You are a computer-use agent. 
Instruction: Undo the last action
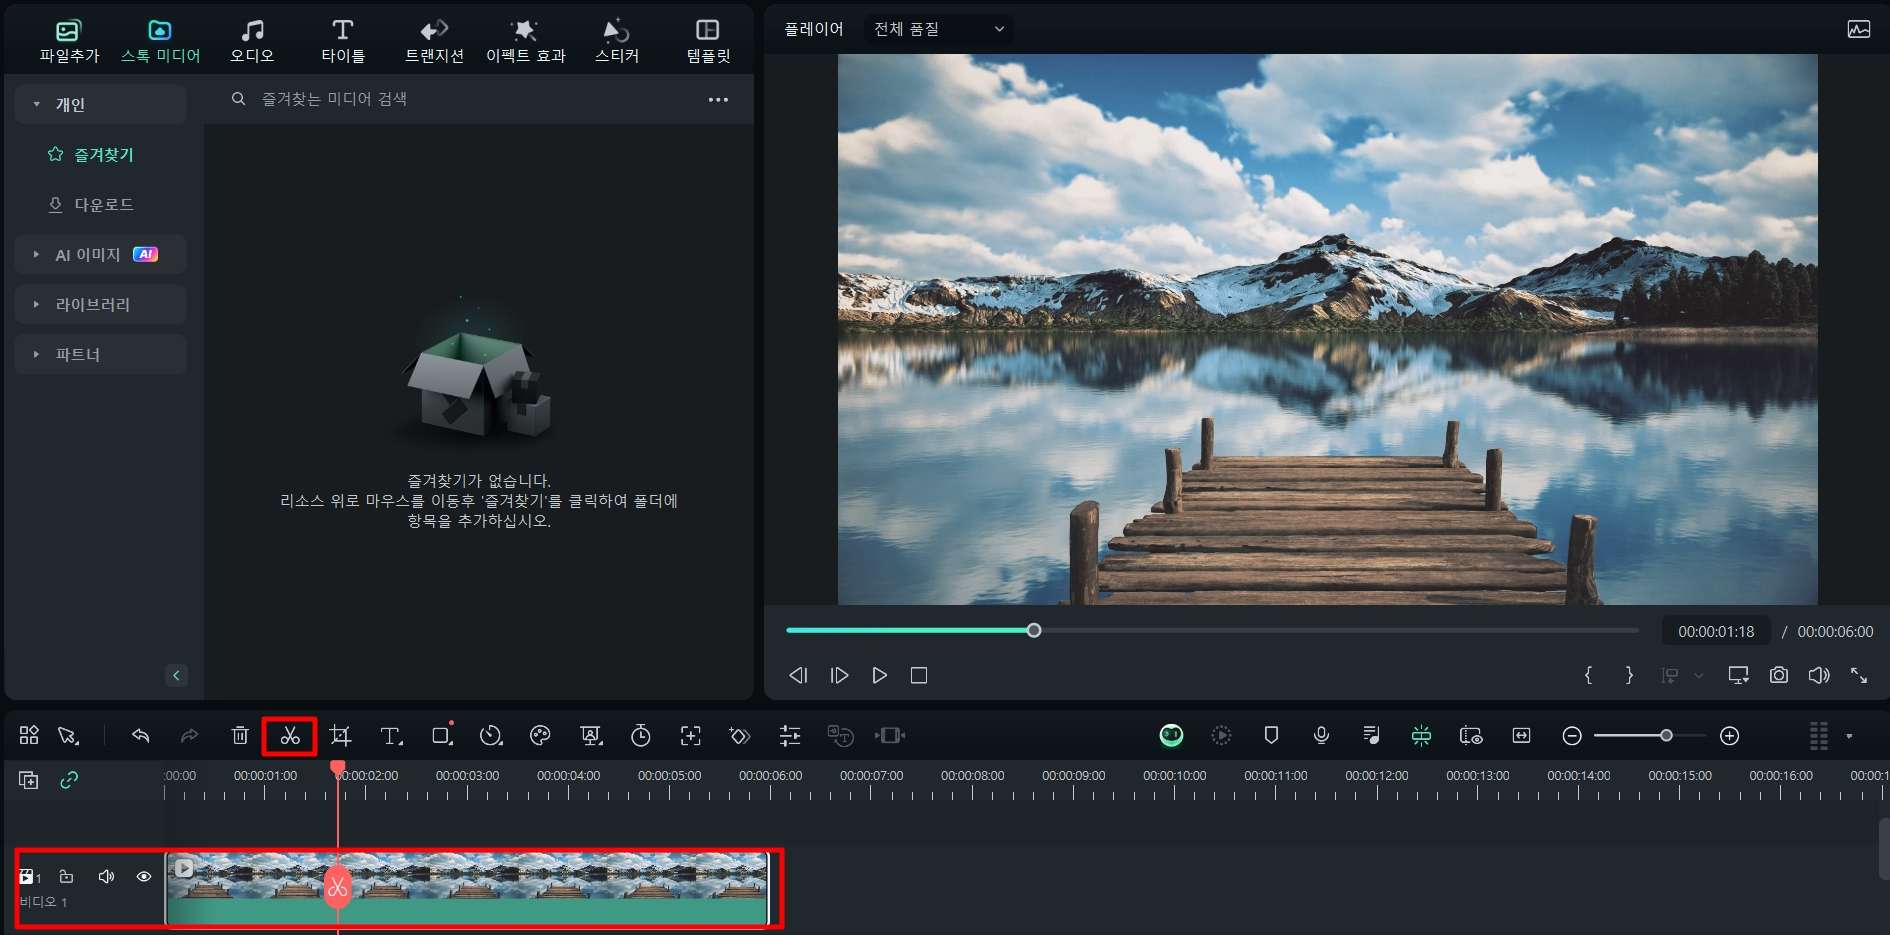(x=140, y=736)
